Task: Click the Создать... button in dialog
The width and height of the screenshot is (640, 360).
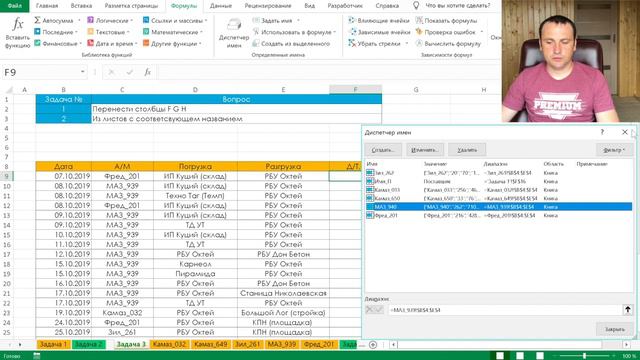Action: pos(383,150)
